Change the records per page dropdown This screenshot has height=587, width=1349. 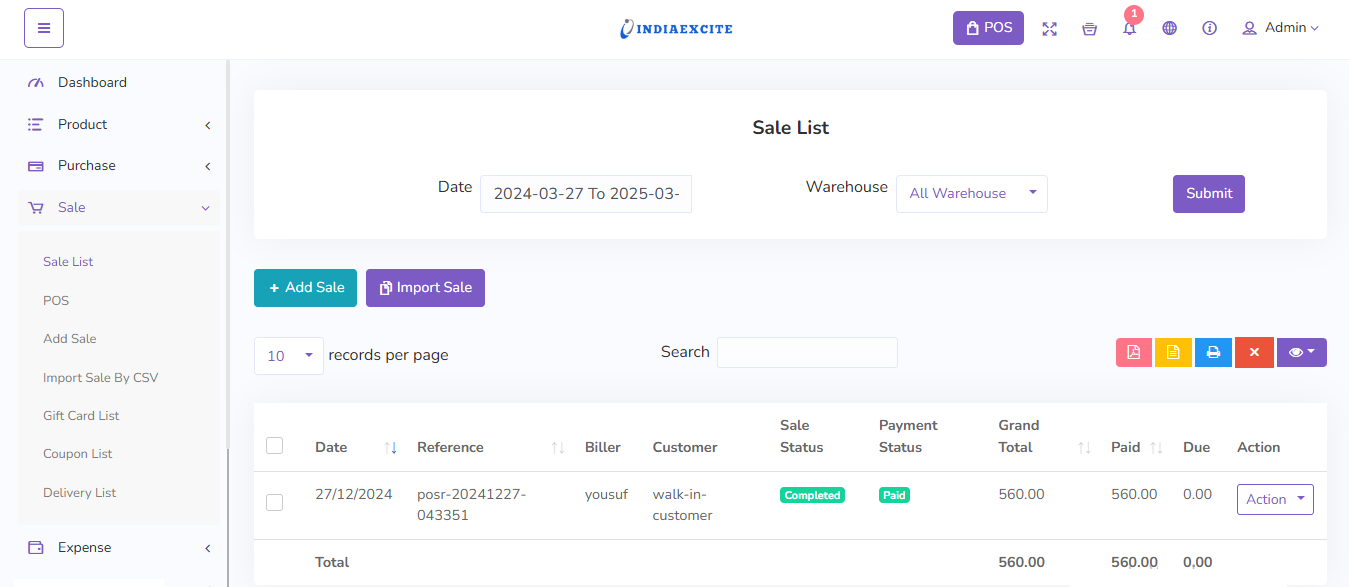288,356
